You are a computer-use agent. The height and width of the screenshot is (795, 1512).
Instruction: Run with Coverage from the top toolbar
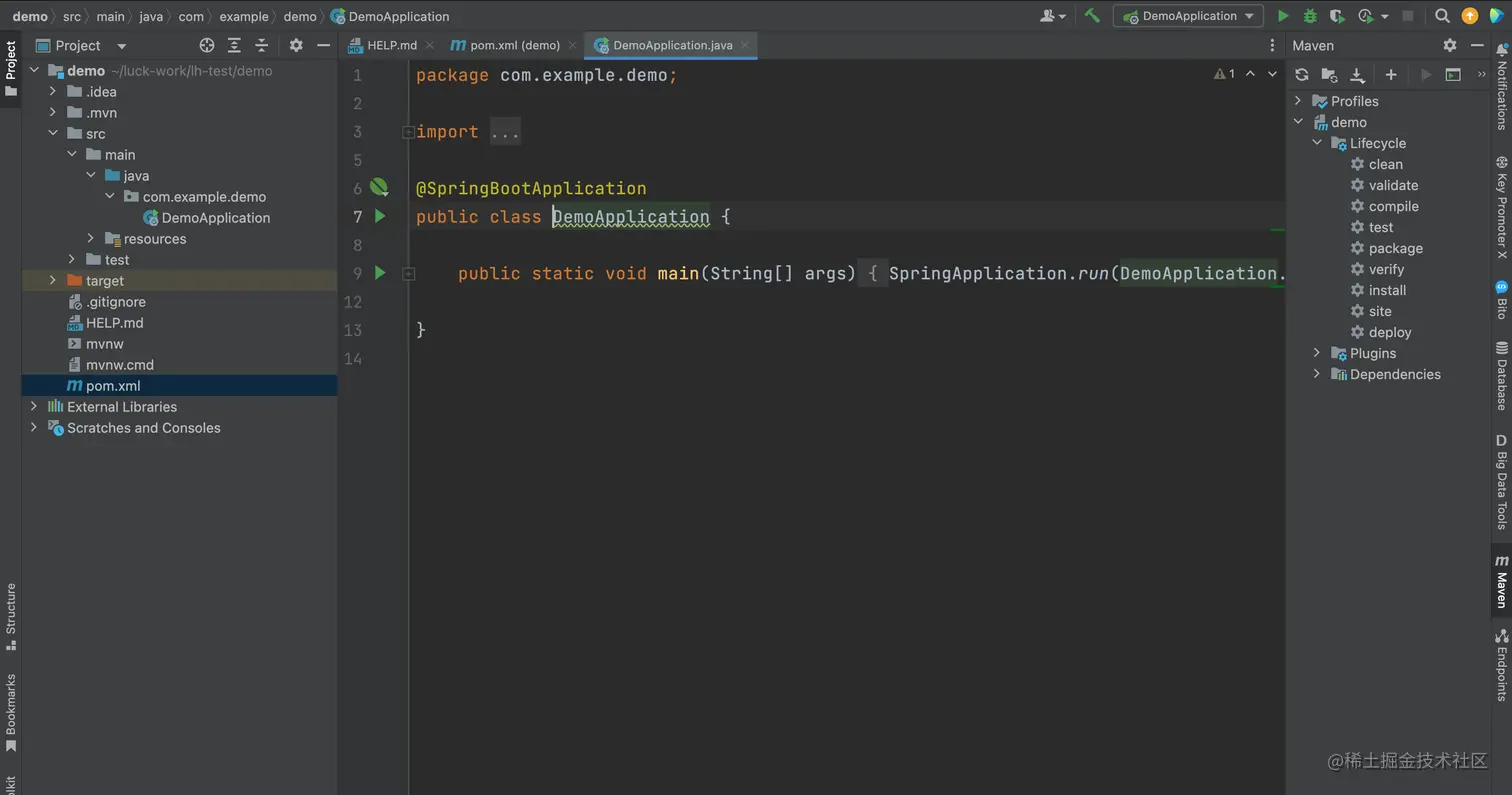coord(1337,16)
